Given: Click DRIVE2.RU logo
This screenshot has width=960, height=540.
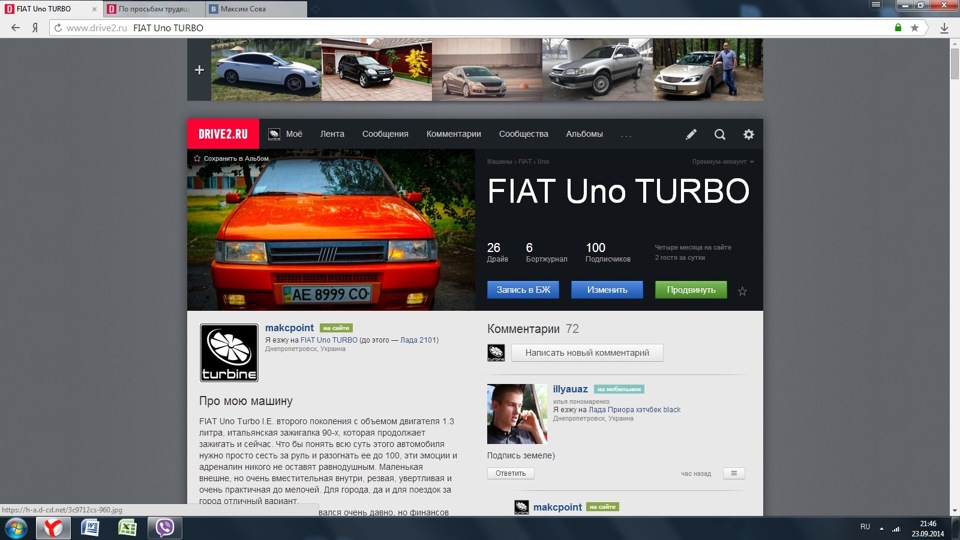Looking at the screenshot, I should click(223, 134).
